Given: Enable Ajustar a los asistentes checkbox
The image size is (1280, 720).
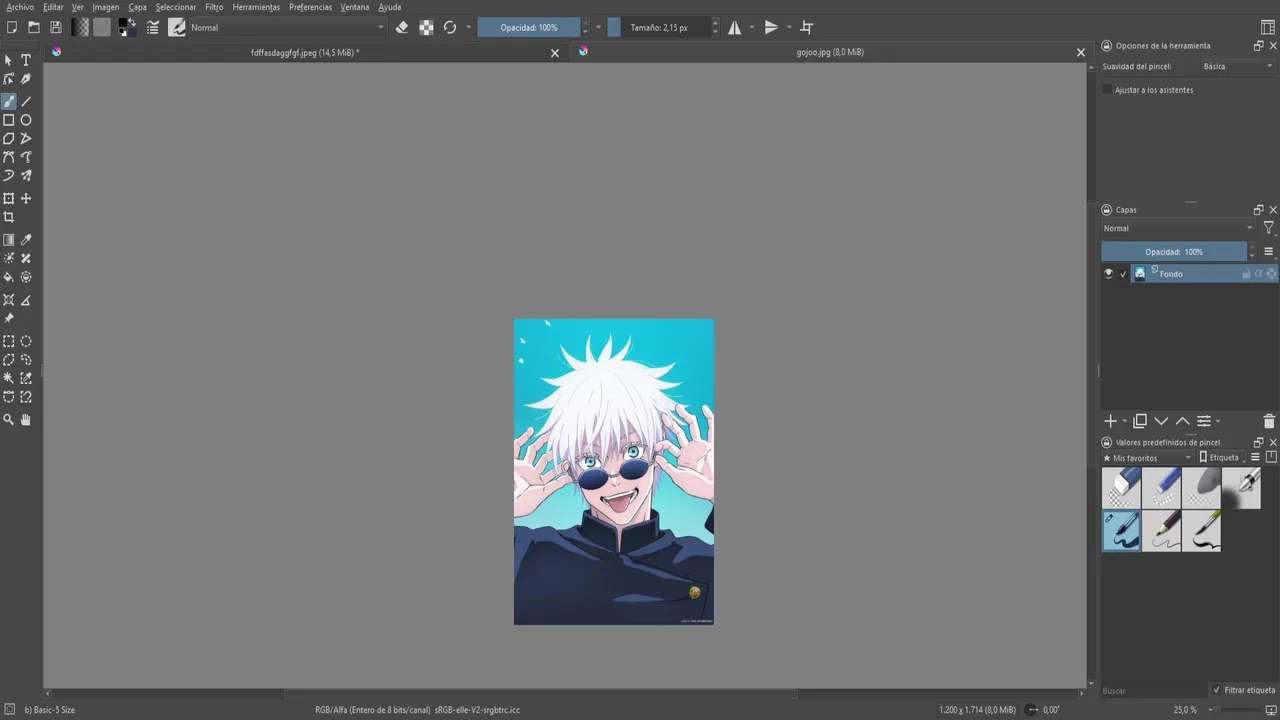Looking at the screenshot, I should tap(1107, 90).
